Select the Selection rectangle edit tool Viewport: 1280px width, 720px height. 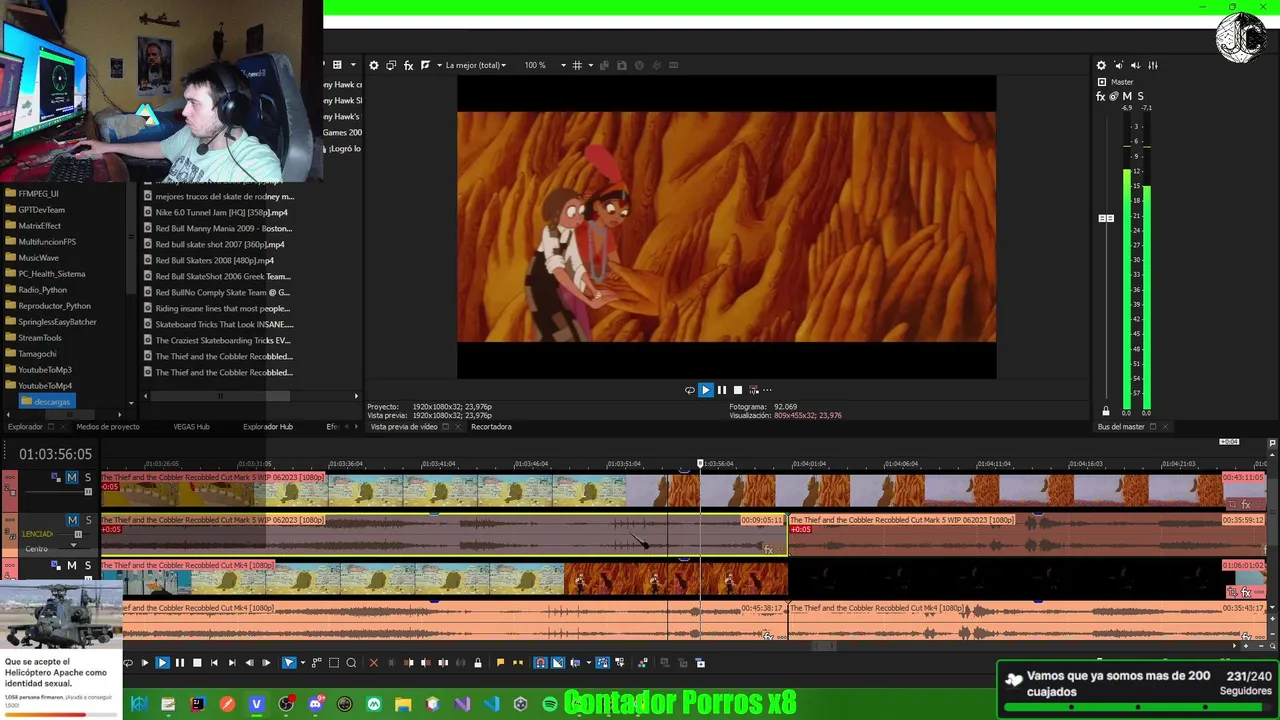334,662
